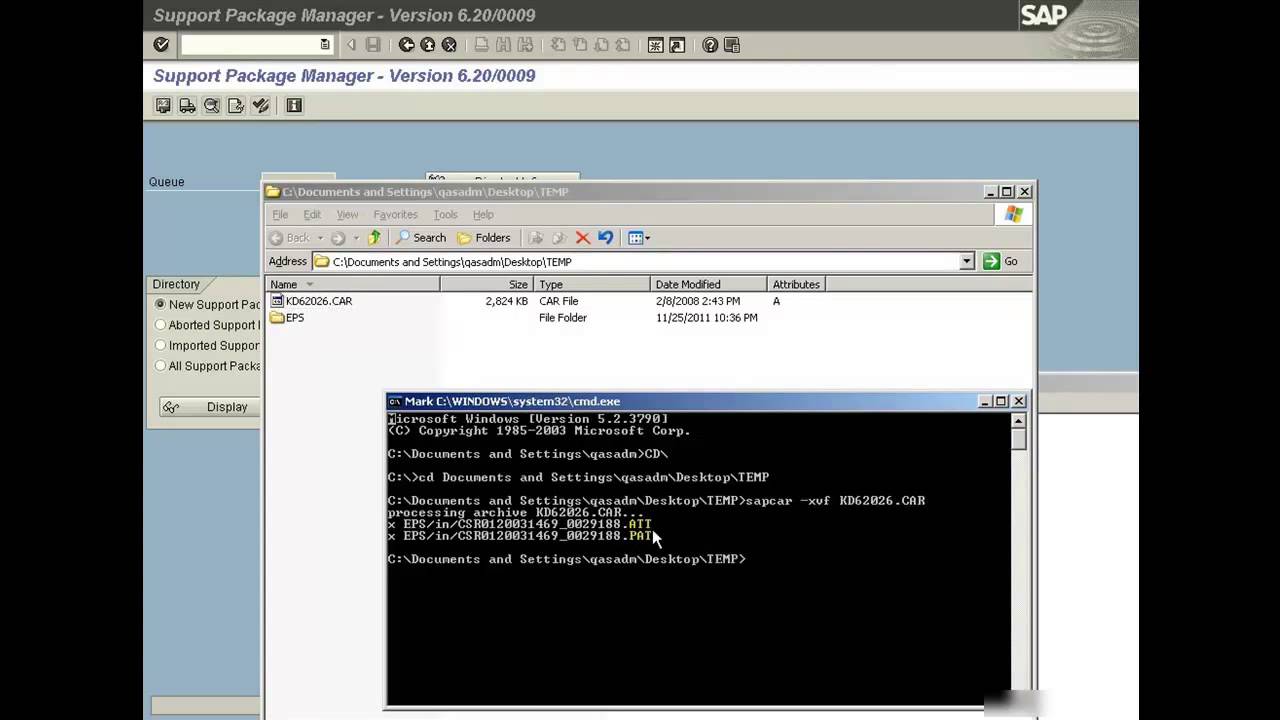Sort by the Name column header
1280x720 pixels.
pyautogui.click(x=353, y=284)
